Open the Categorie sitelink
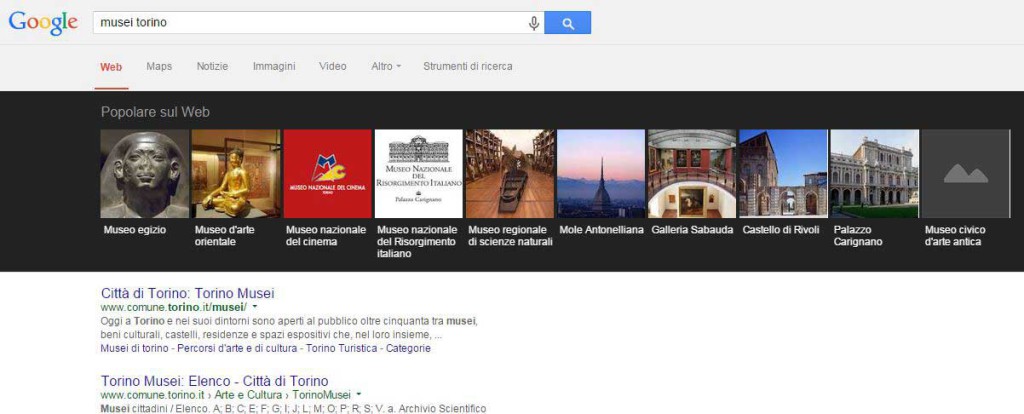This screenshot has height=414, width=1024. pyautogui.click(x=408, y=349)
